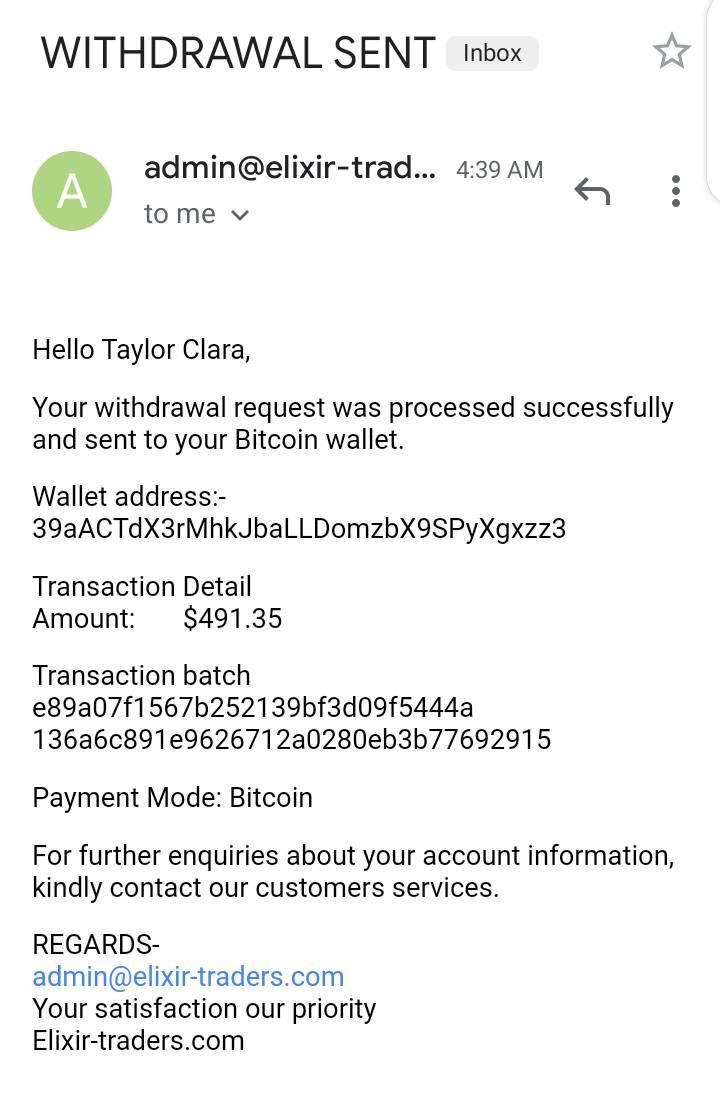Tap the 'Transaction Detail' heading
Viewport: 720px width, 1094px height.
pyautogui.click(x=142, y=586)
